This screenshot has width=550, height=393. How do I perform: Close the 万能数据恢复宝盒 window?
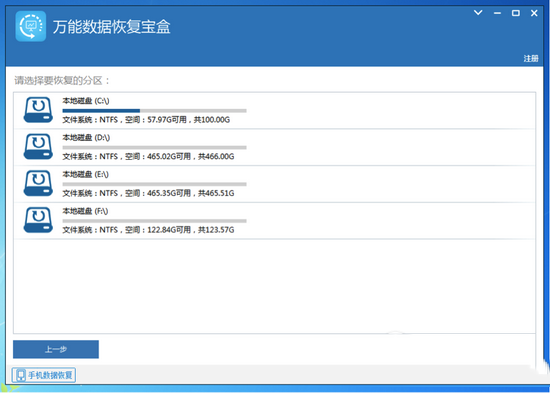point(534,13)
